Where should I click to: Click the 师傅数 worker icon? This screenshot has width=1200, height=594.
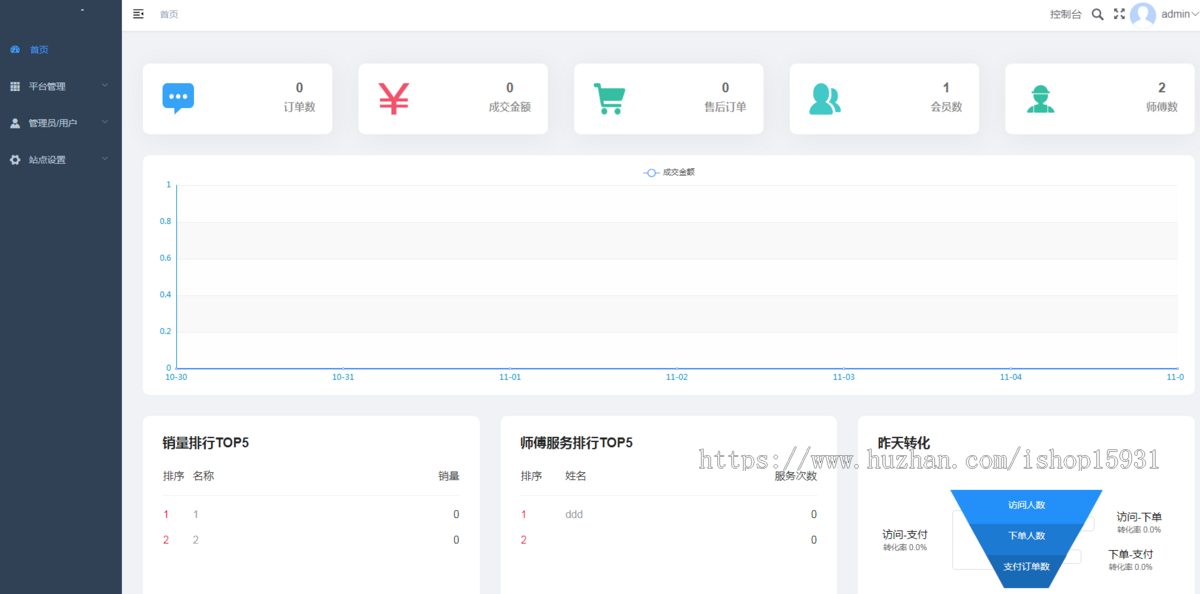pos(1040,99)
